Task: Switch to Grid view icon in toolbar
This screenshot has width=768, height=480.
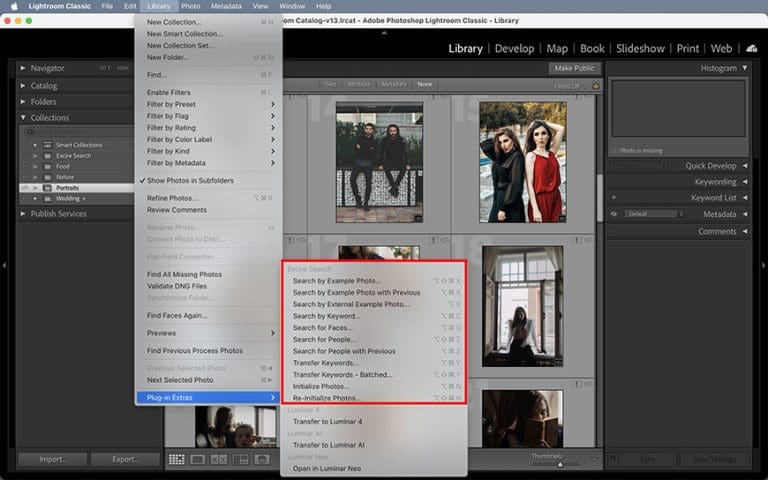Action: click(x=176, y=459)
